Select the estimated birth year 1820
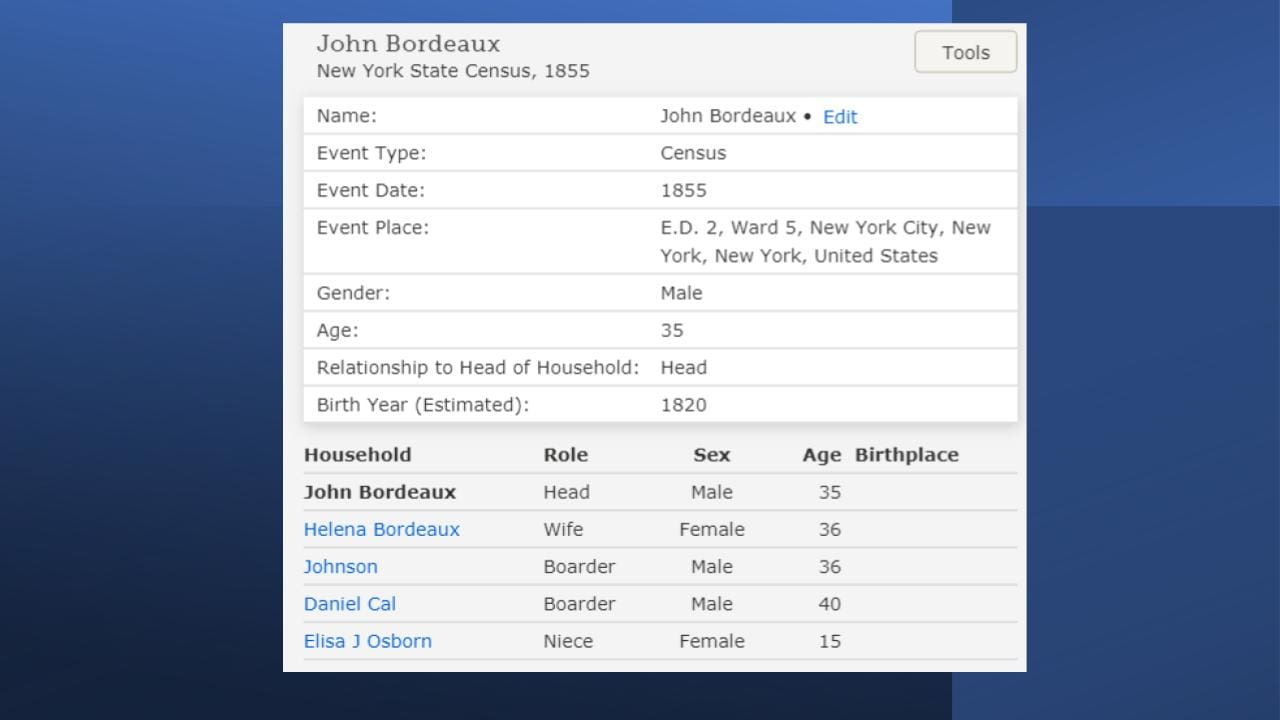 coord(683,405)
